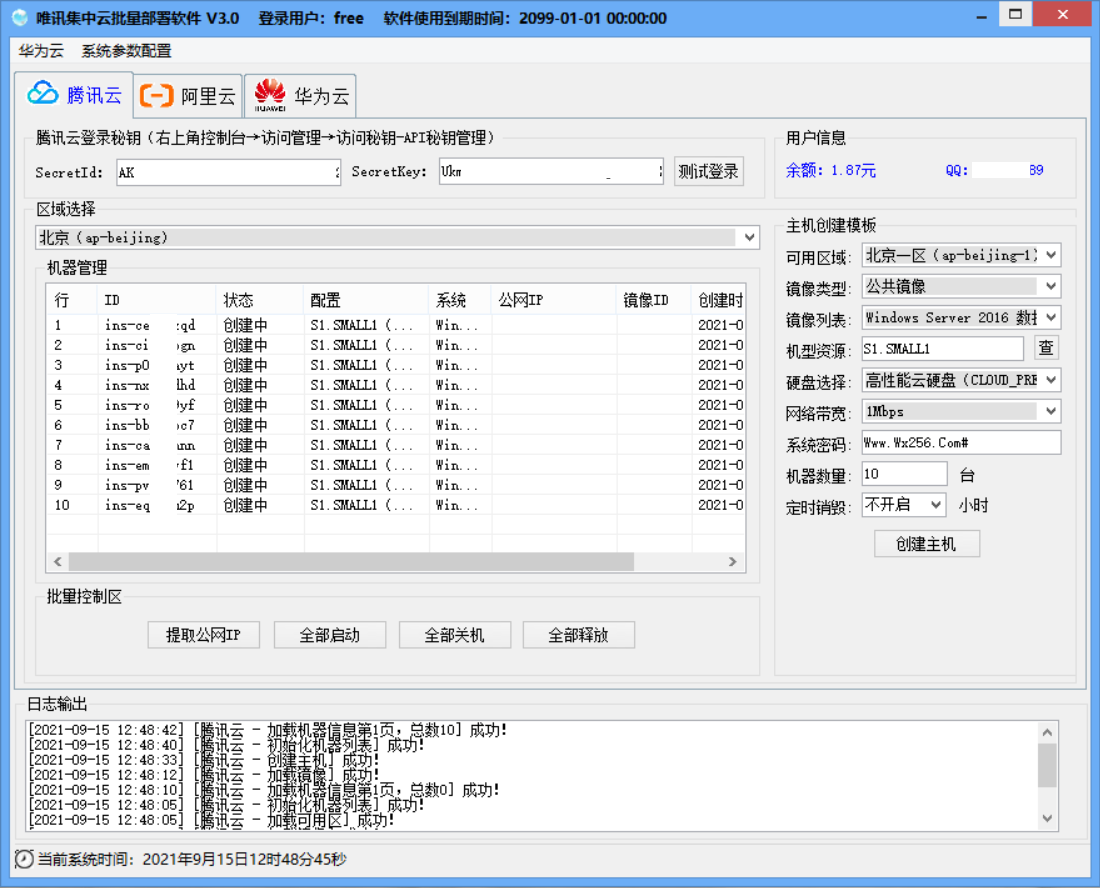Expand the 镜像类型 公共镜像 dropdown

coord(1050,286)
